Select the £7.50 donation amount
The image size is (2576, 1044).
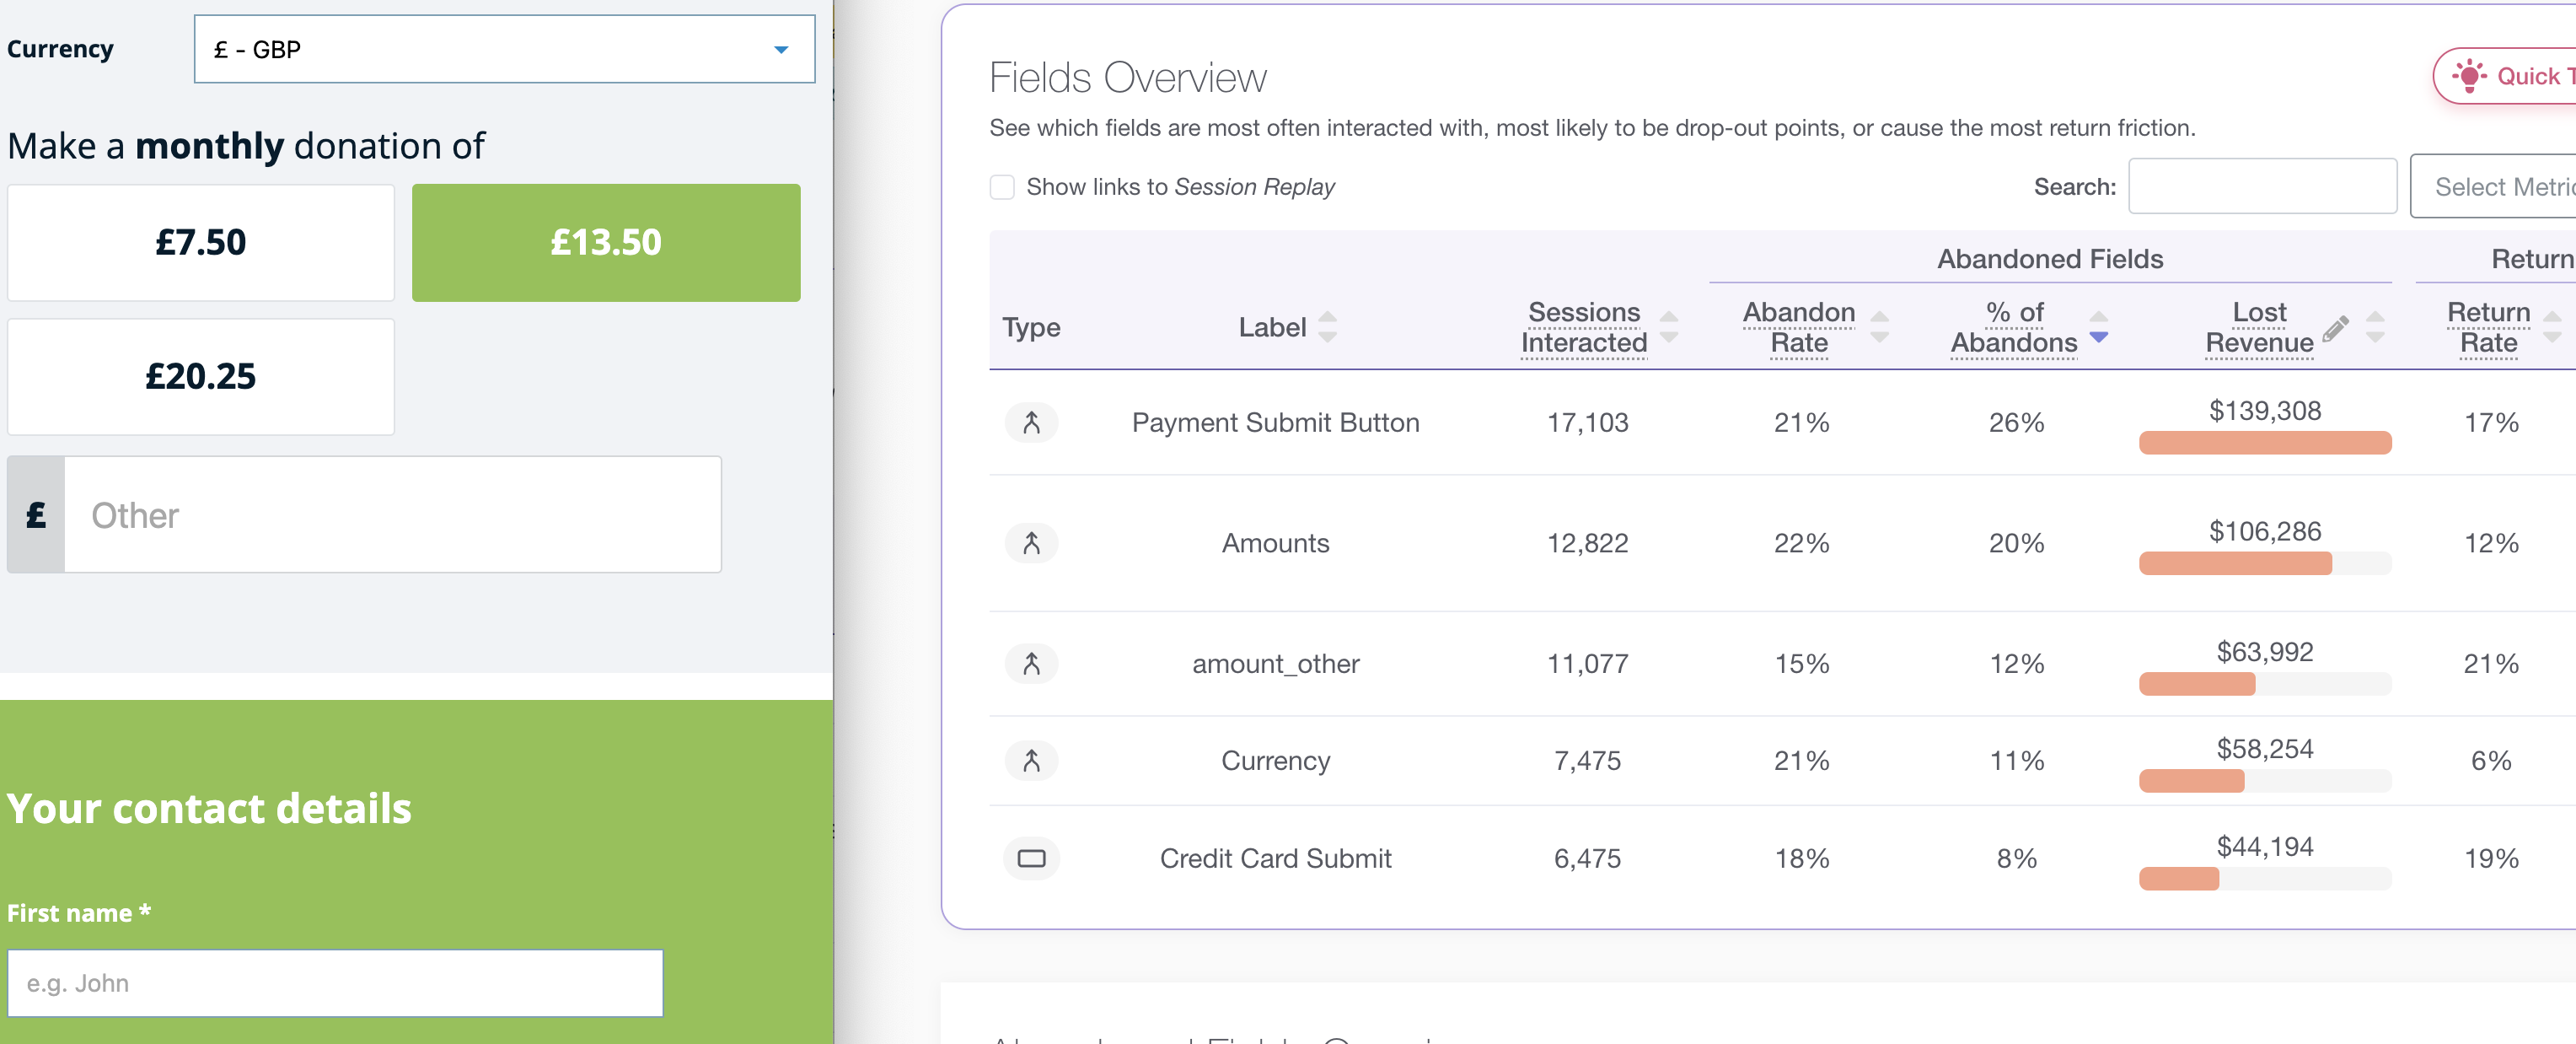point(201,242)
